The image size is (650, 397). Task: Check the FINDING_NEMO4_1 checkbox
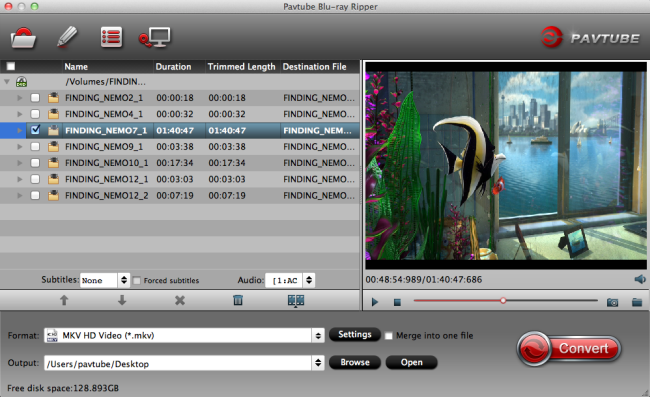[35, 114]
